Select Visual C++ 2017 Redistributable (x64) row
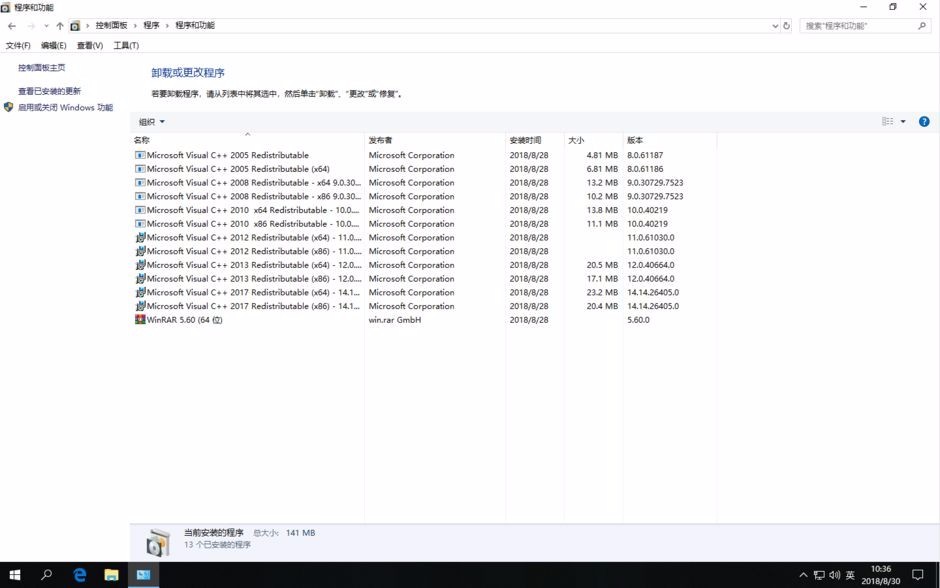Image resolution: width=940 pixels, height=588 pixels. pyautogui.click(x=423, y=293)
